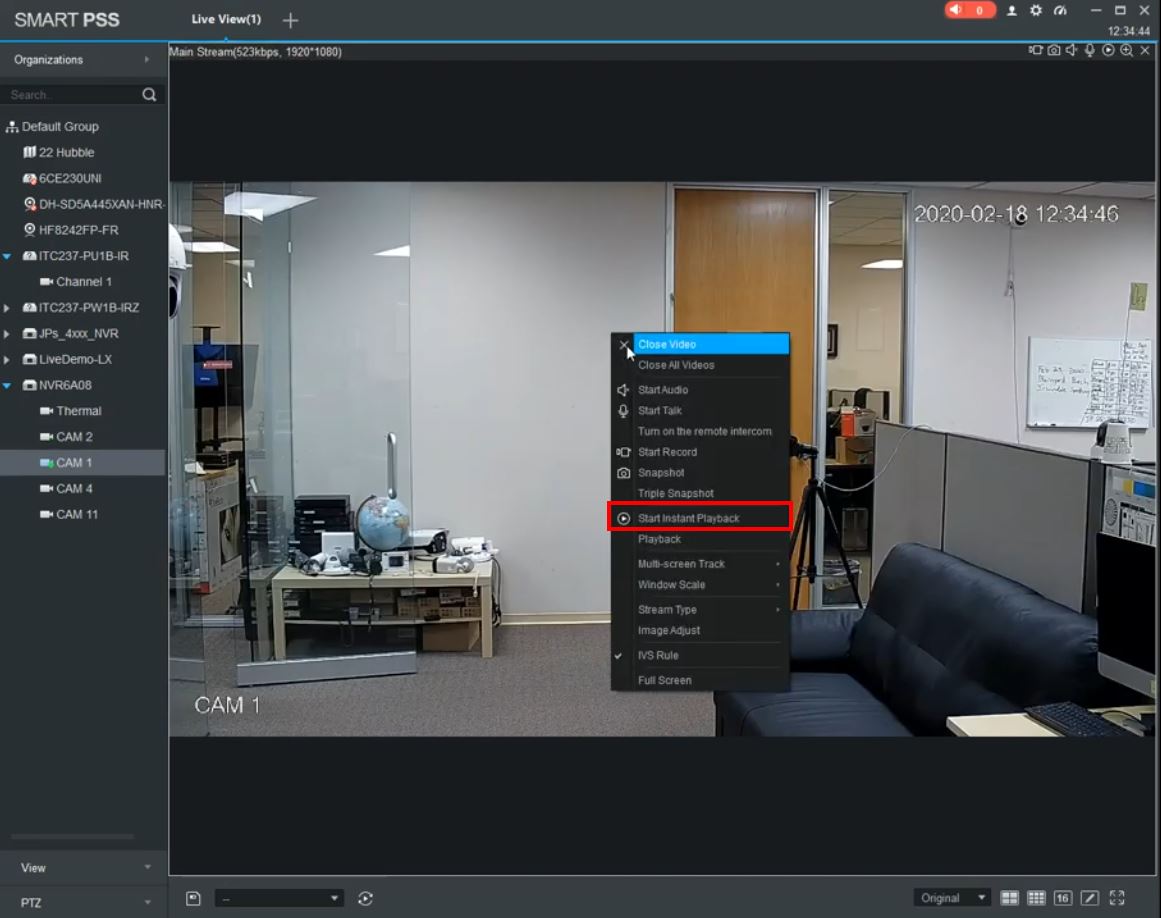Toggle talk with video toolbar microphone icon

[1090, 50]
